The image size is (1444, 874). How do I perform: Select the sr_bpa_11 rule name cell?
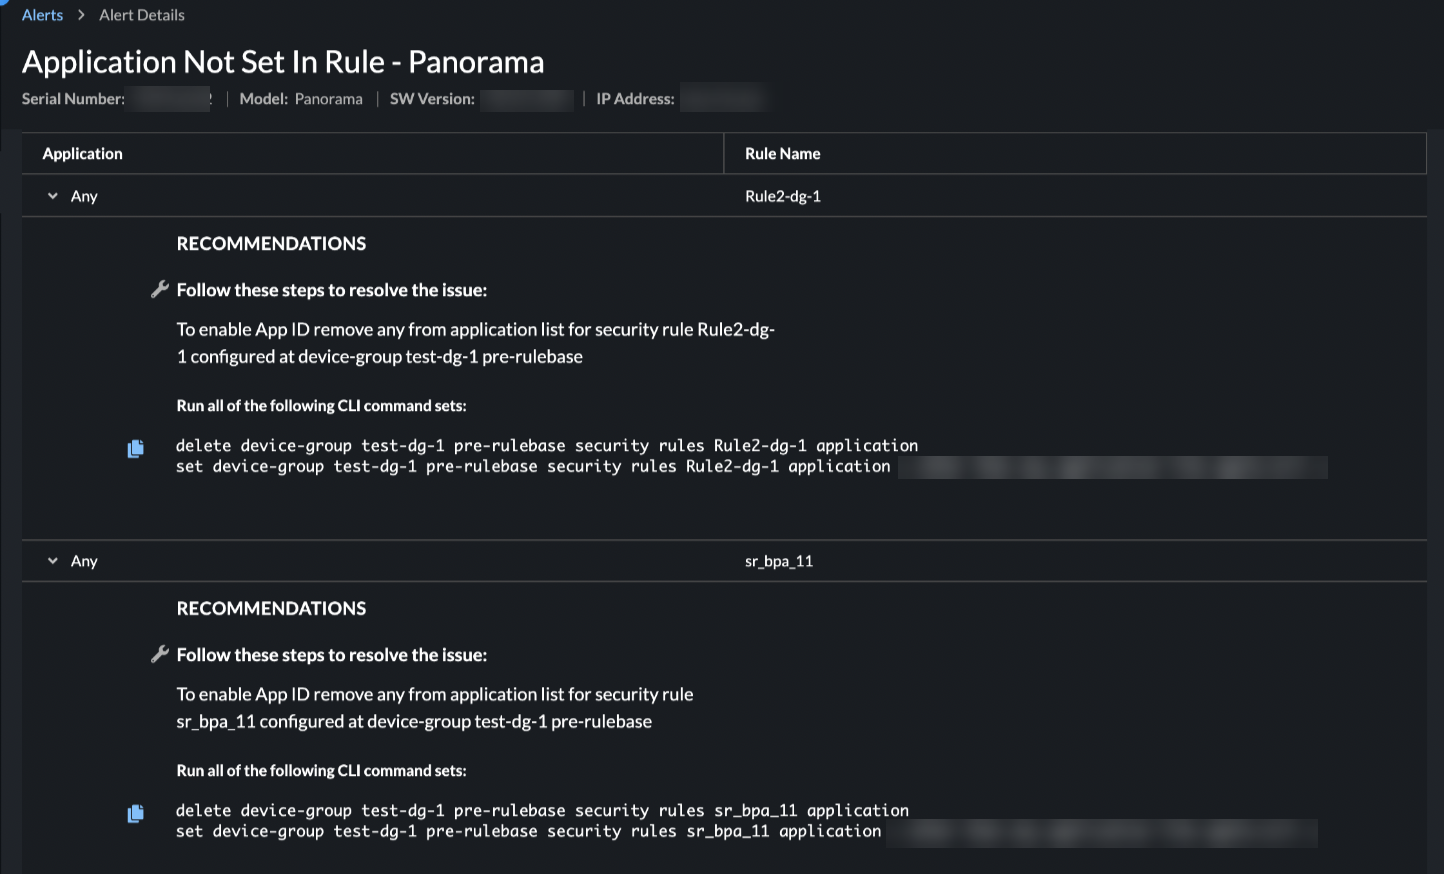coord(779,561)
